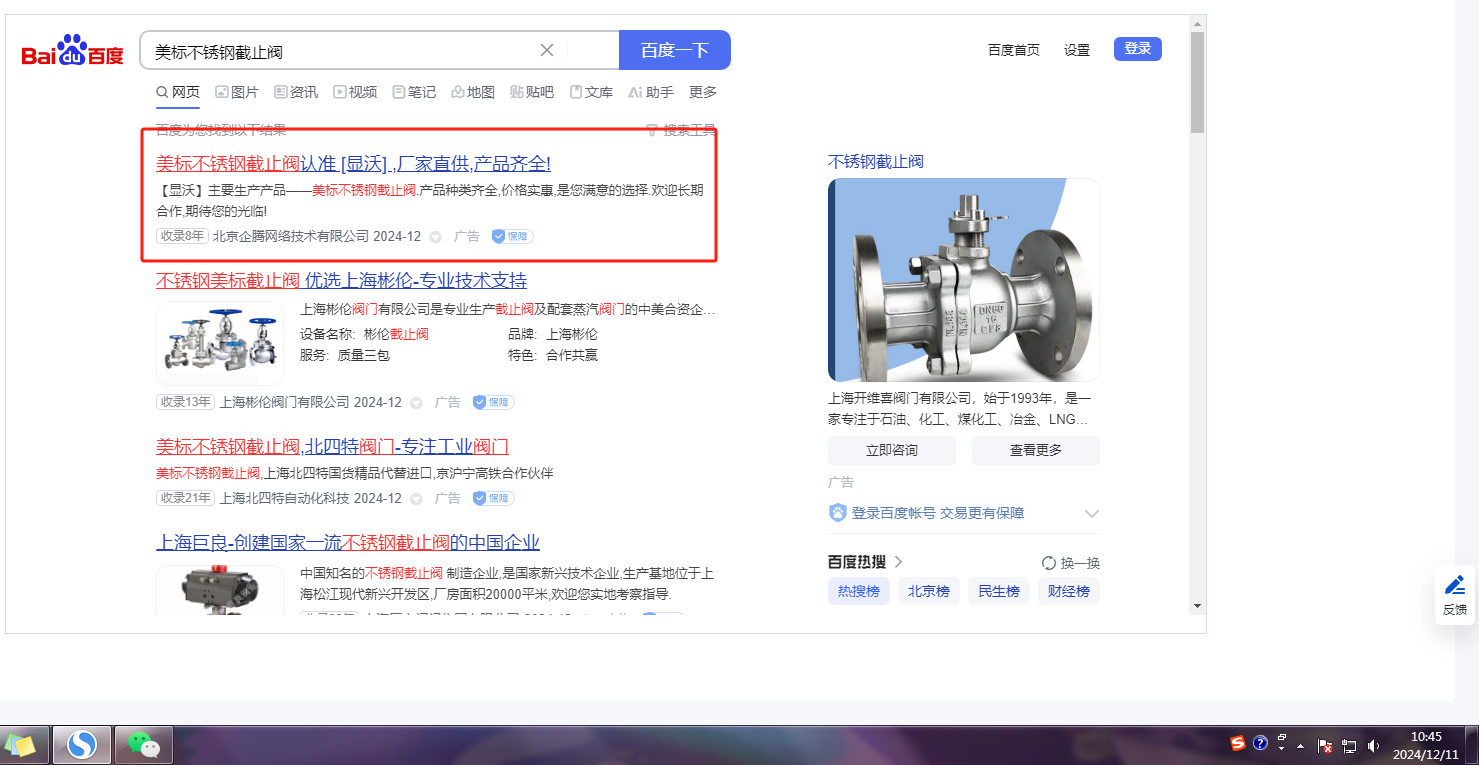Open the 笔记 tab
This screenshot has height=765, width=1479.
click(x=414, y=92)
